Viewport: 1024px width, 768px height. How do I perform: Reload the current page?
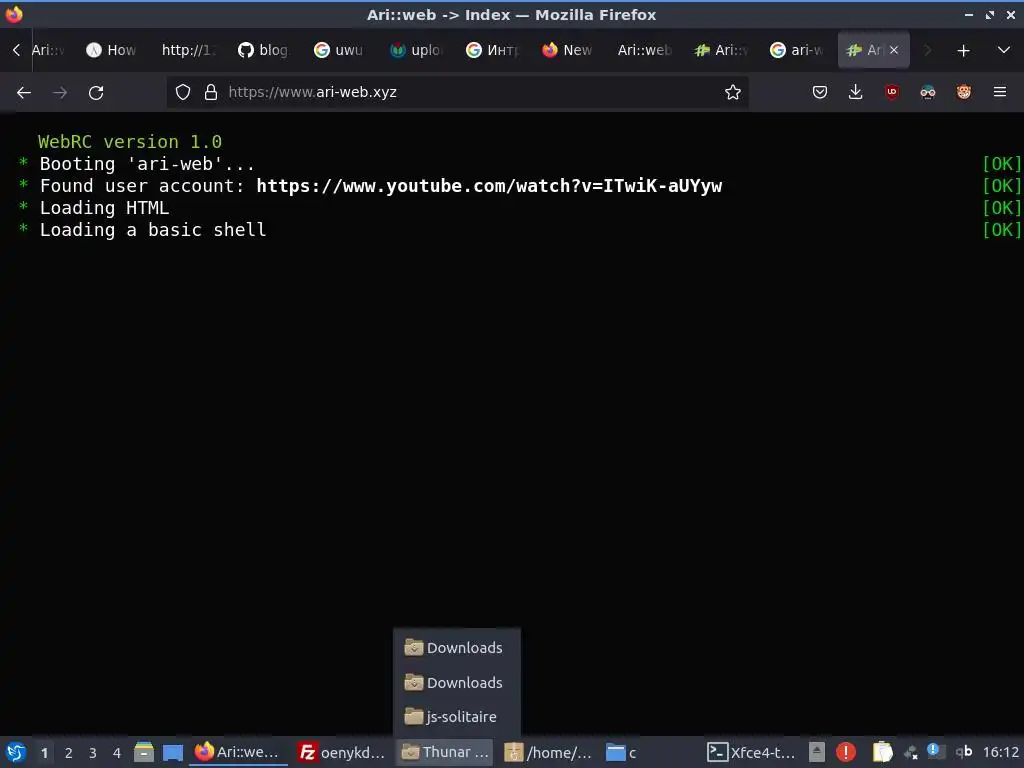point(96,93)
